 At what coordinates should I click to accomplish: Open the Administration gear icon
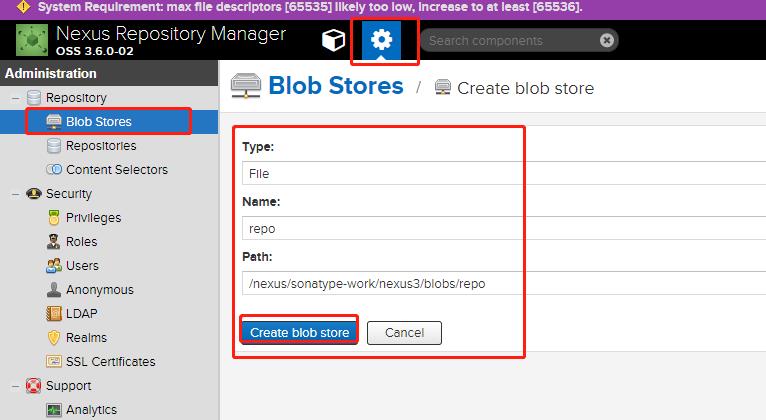point(382,40)
